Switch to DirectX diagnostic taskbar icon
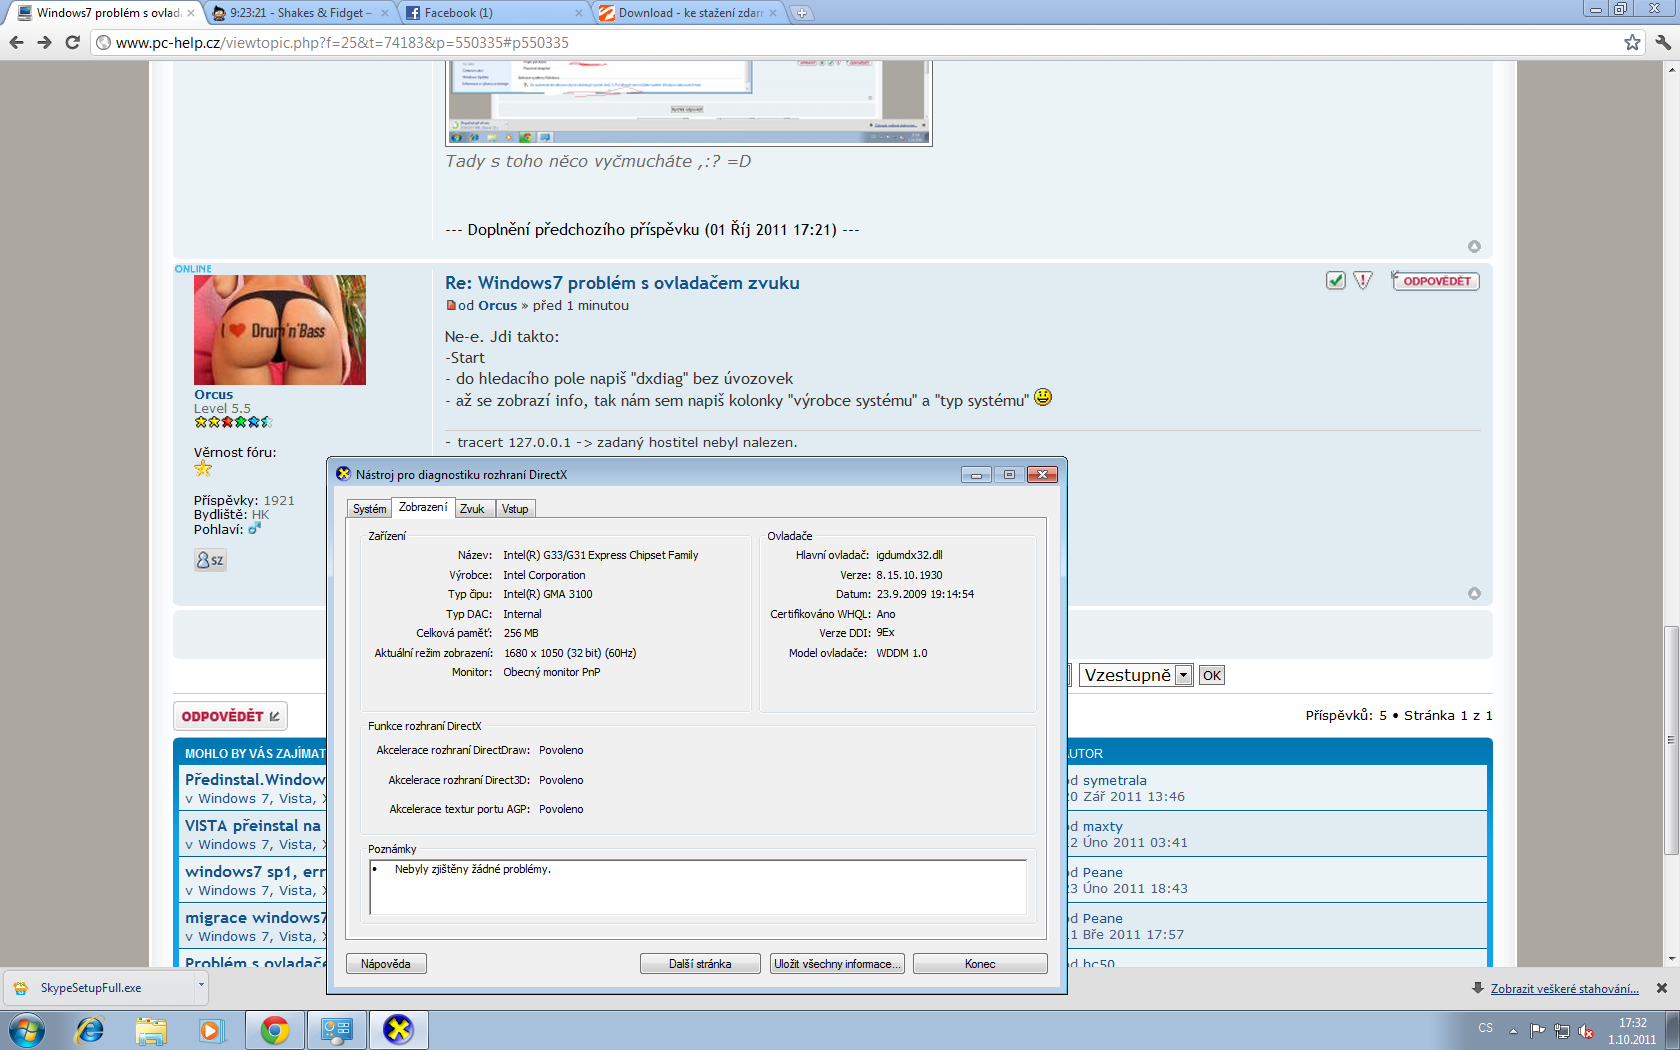Viewport: 1680px width, 1050px height. click(x=398, y=1030)
